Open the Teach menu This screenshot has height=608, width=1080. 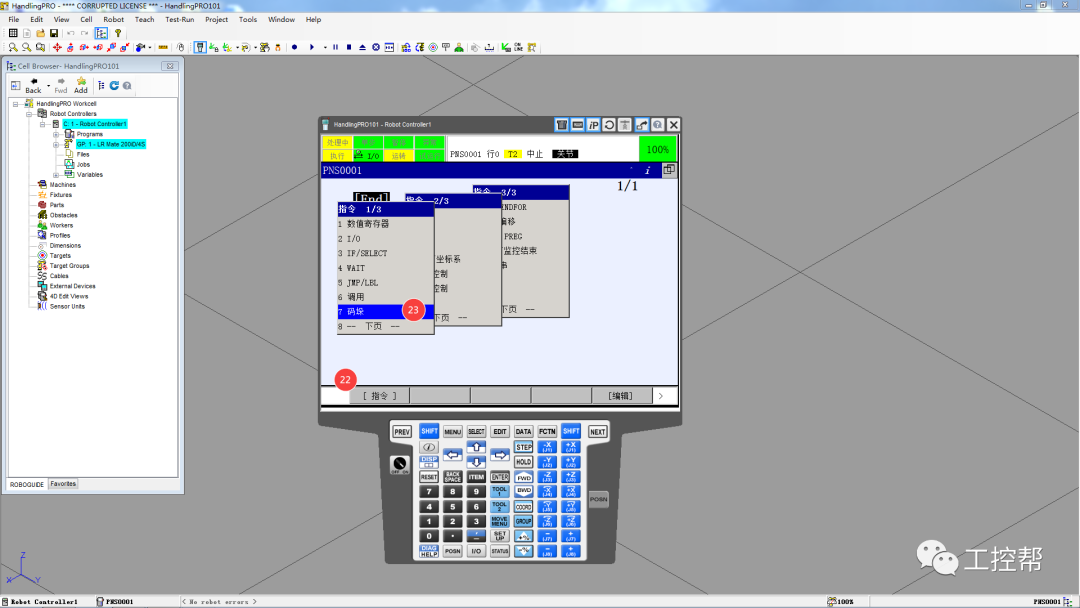pyautogui.click(x=145, y=19)
